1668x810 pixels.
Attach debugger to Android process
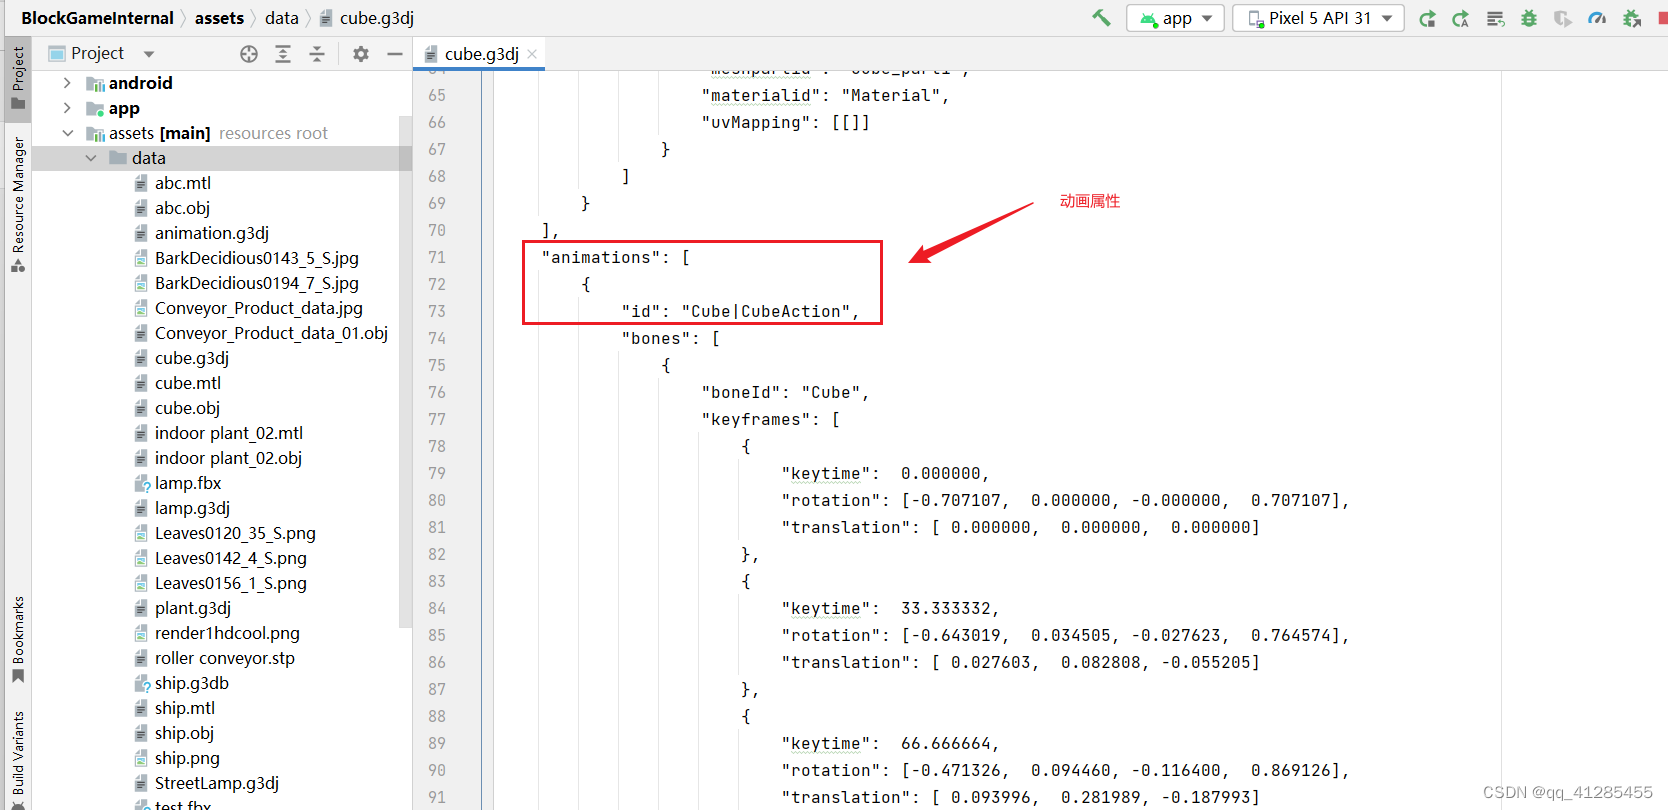click(1632, 18)
